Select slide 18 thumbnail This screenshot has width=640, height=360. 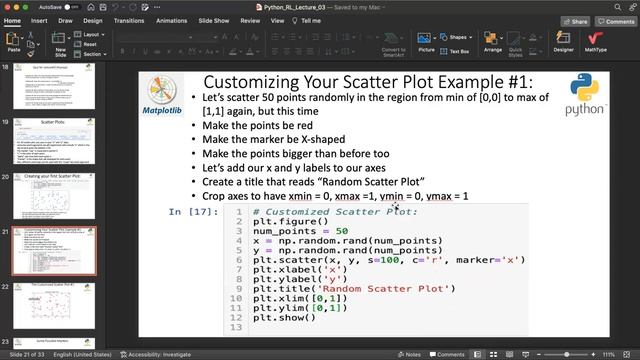pos(54,86)
